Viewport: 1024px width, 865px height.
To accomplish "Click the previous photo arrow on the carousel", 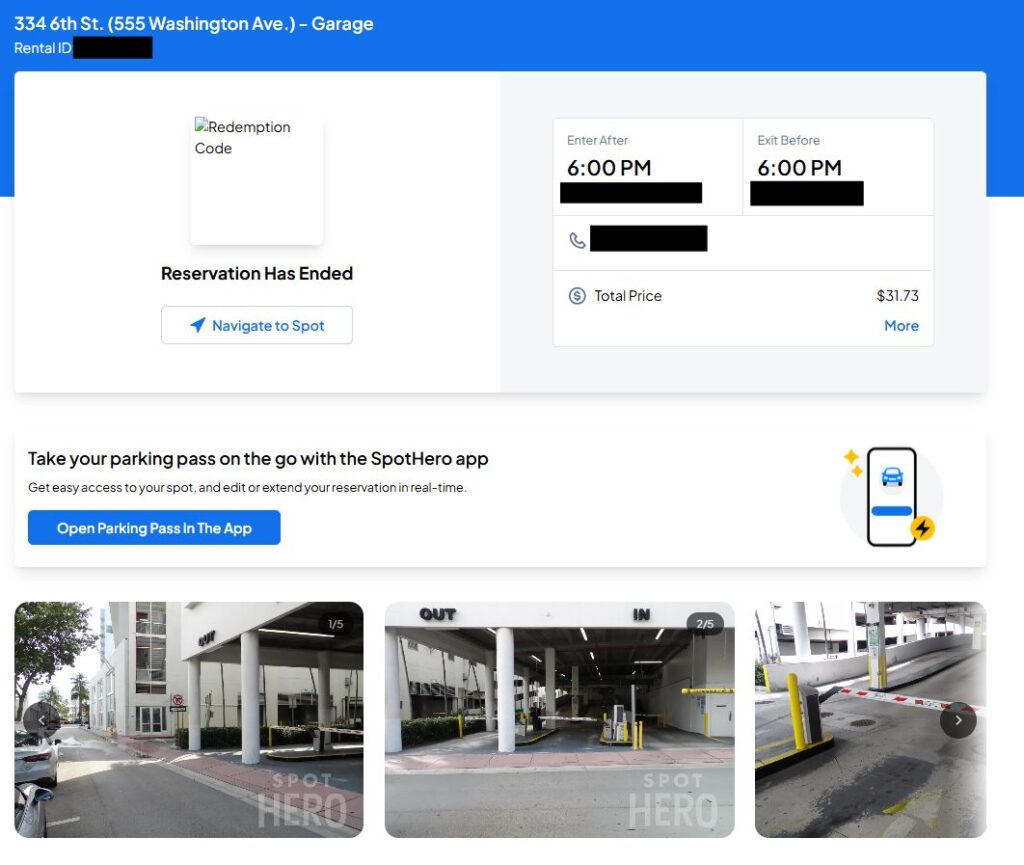I will tap(41, 719).
